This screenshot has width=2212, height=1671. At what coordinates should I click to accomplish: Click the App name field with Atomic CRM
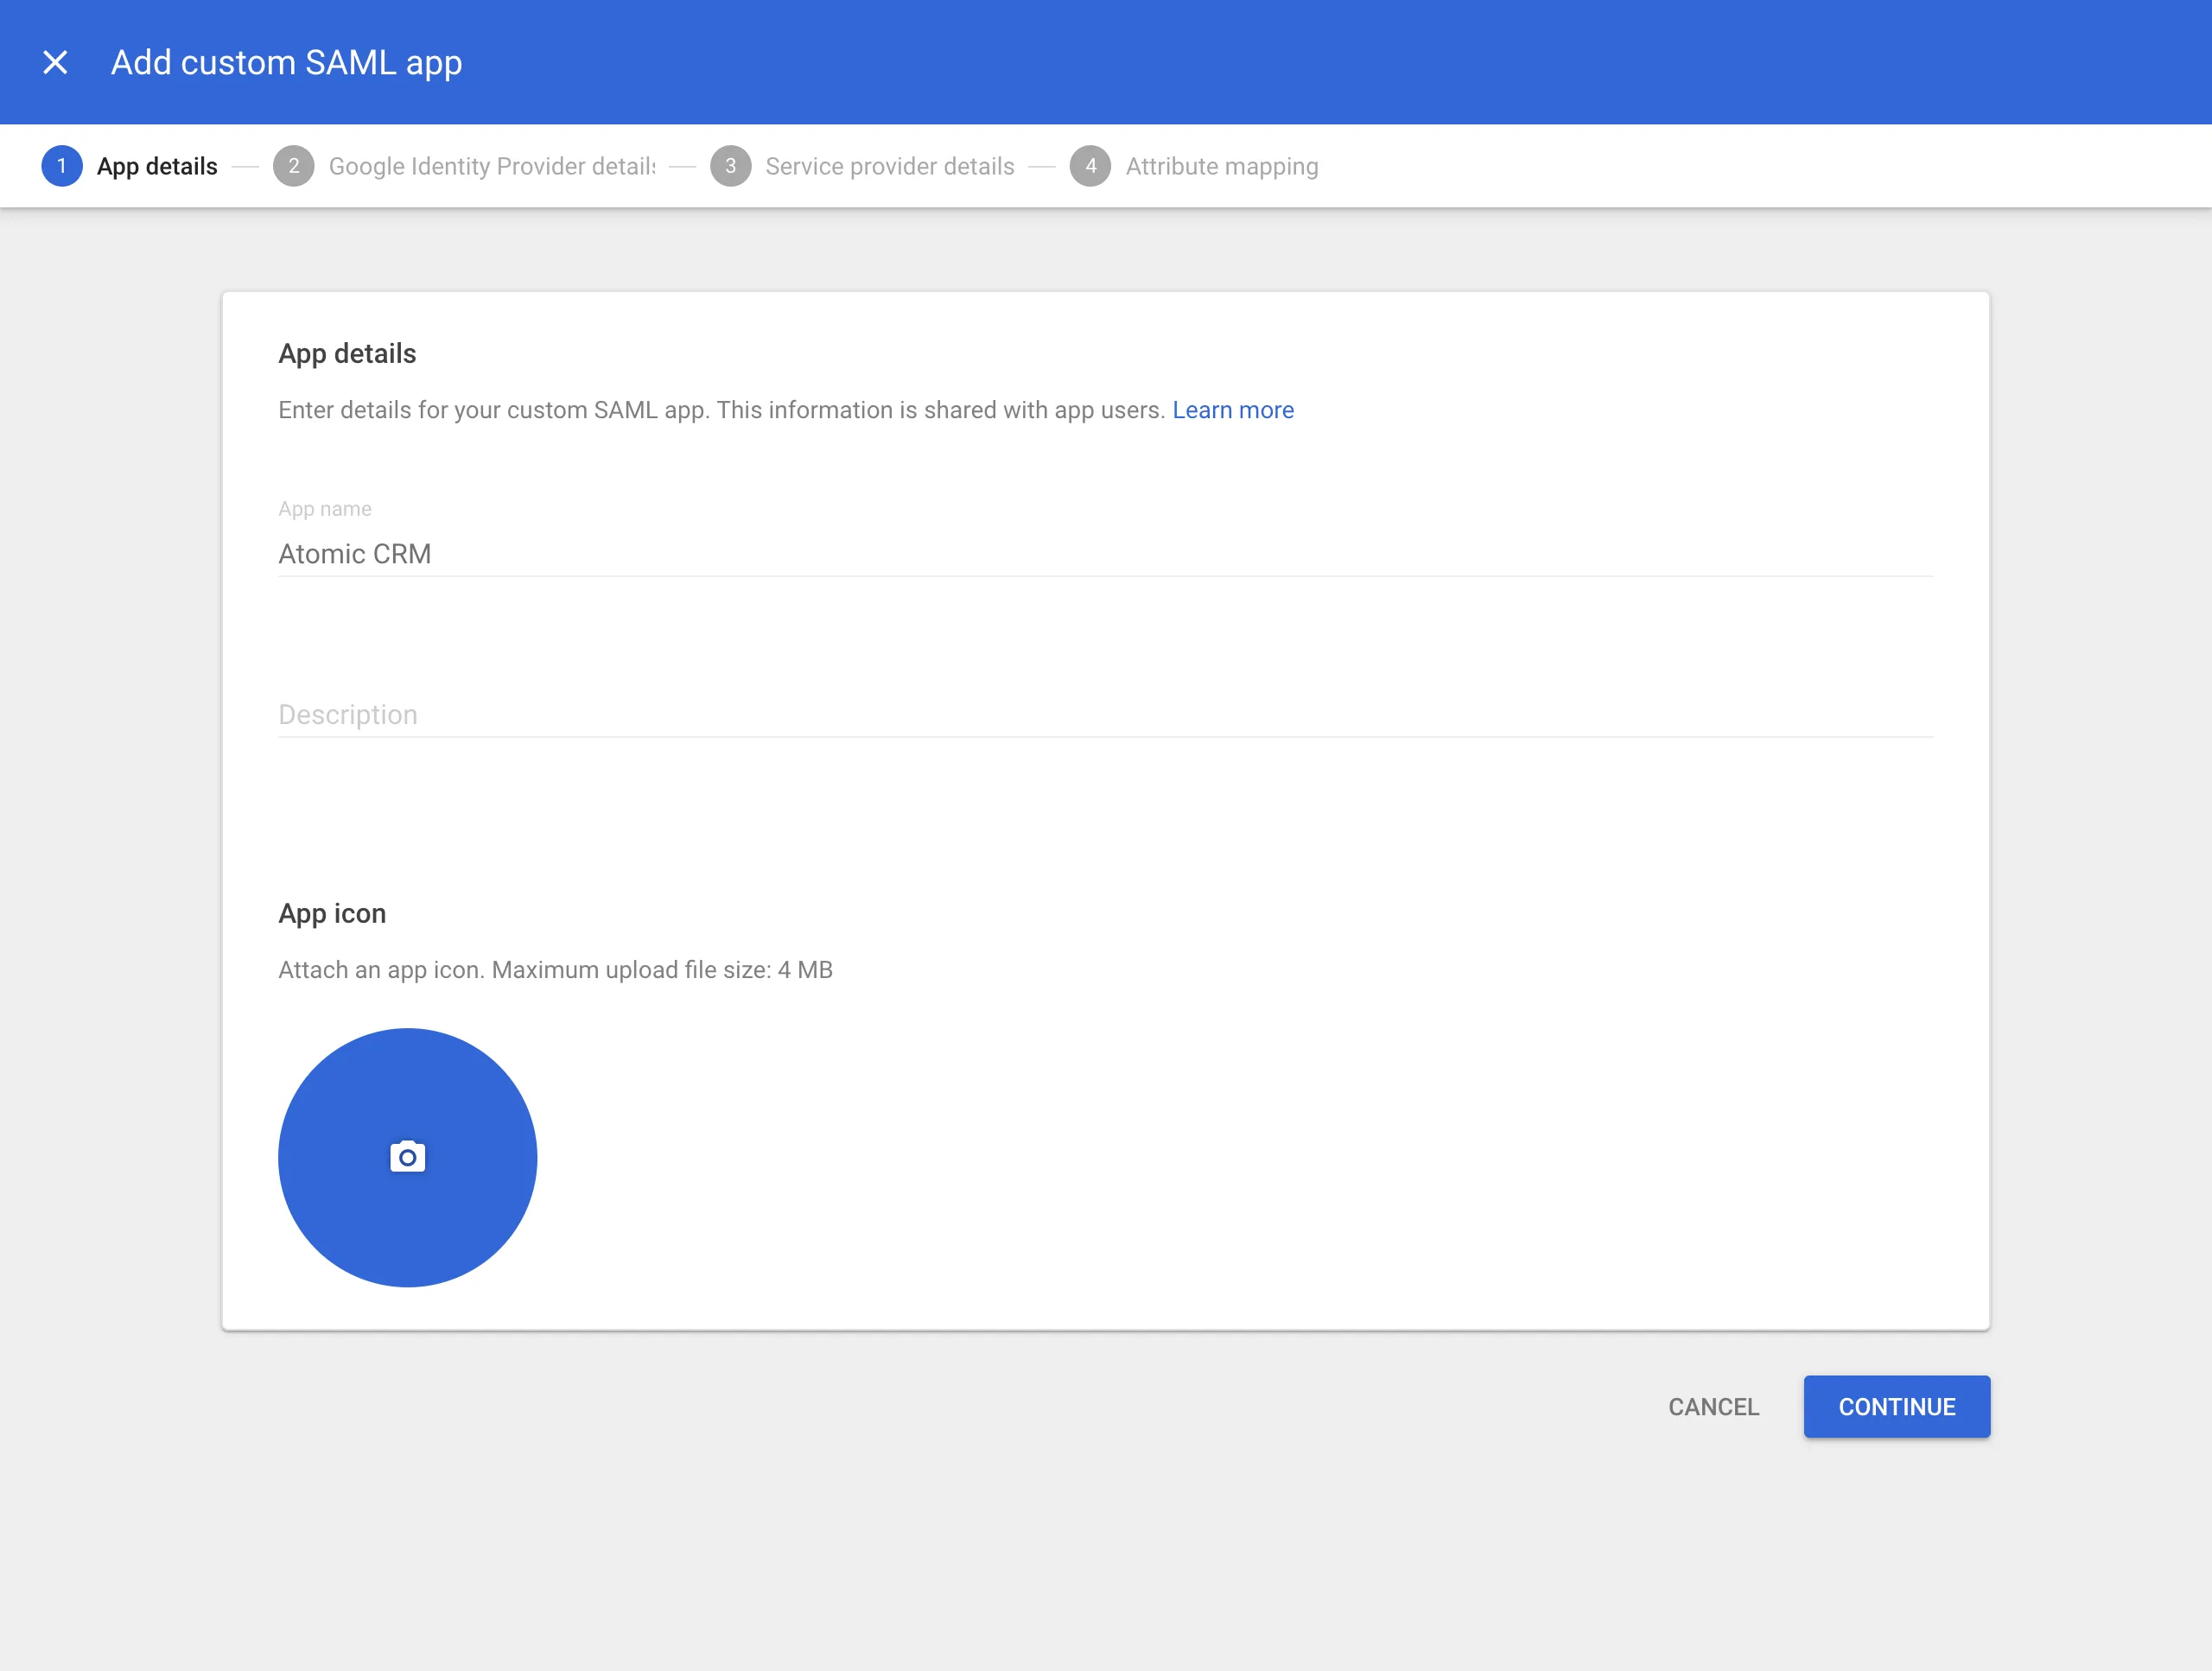tap(1104, 554)
